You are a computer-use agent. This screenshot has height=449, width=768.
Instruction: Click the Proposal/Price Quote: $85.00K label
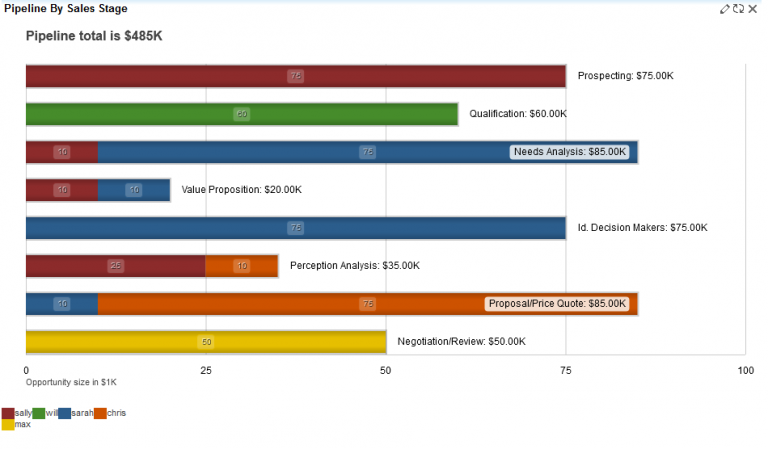[x=557, y=304]
